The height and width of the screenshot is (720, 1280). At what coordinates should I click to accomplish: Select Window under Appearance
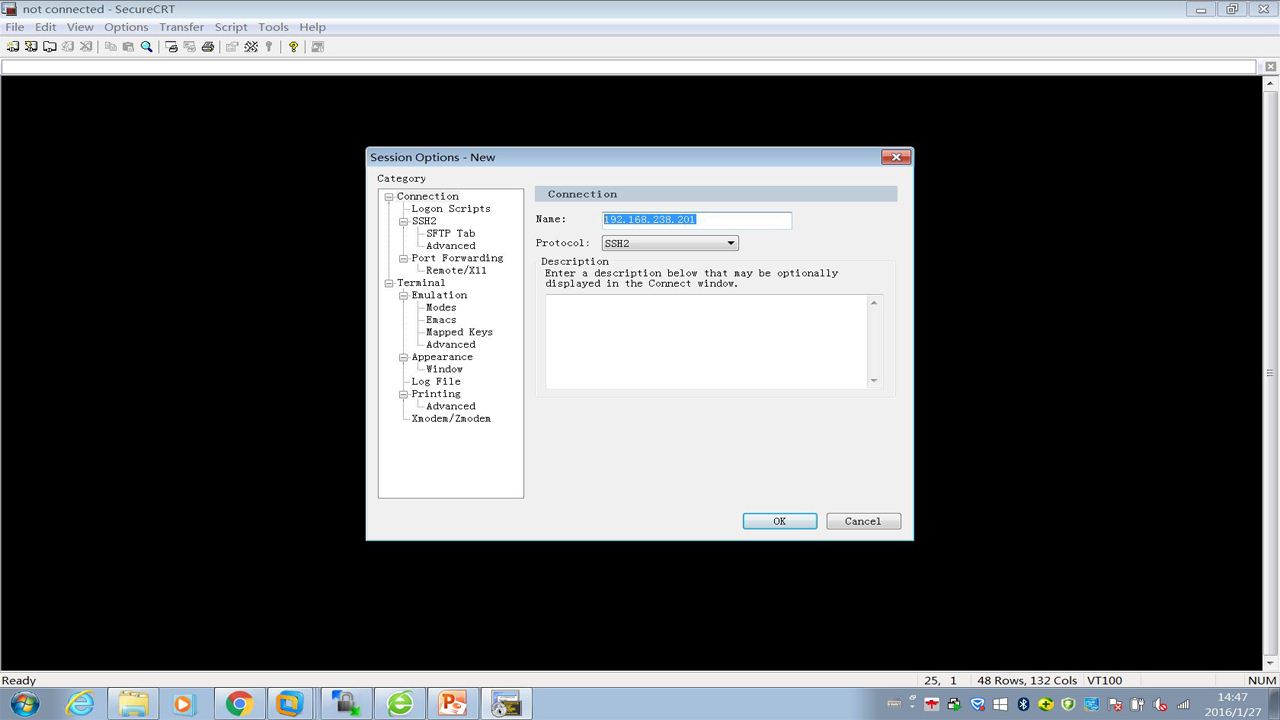444,369
